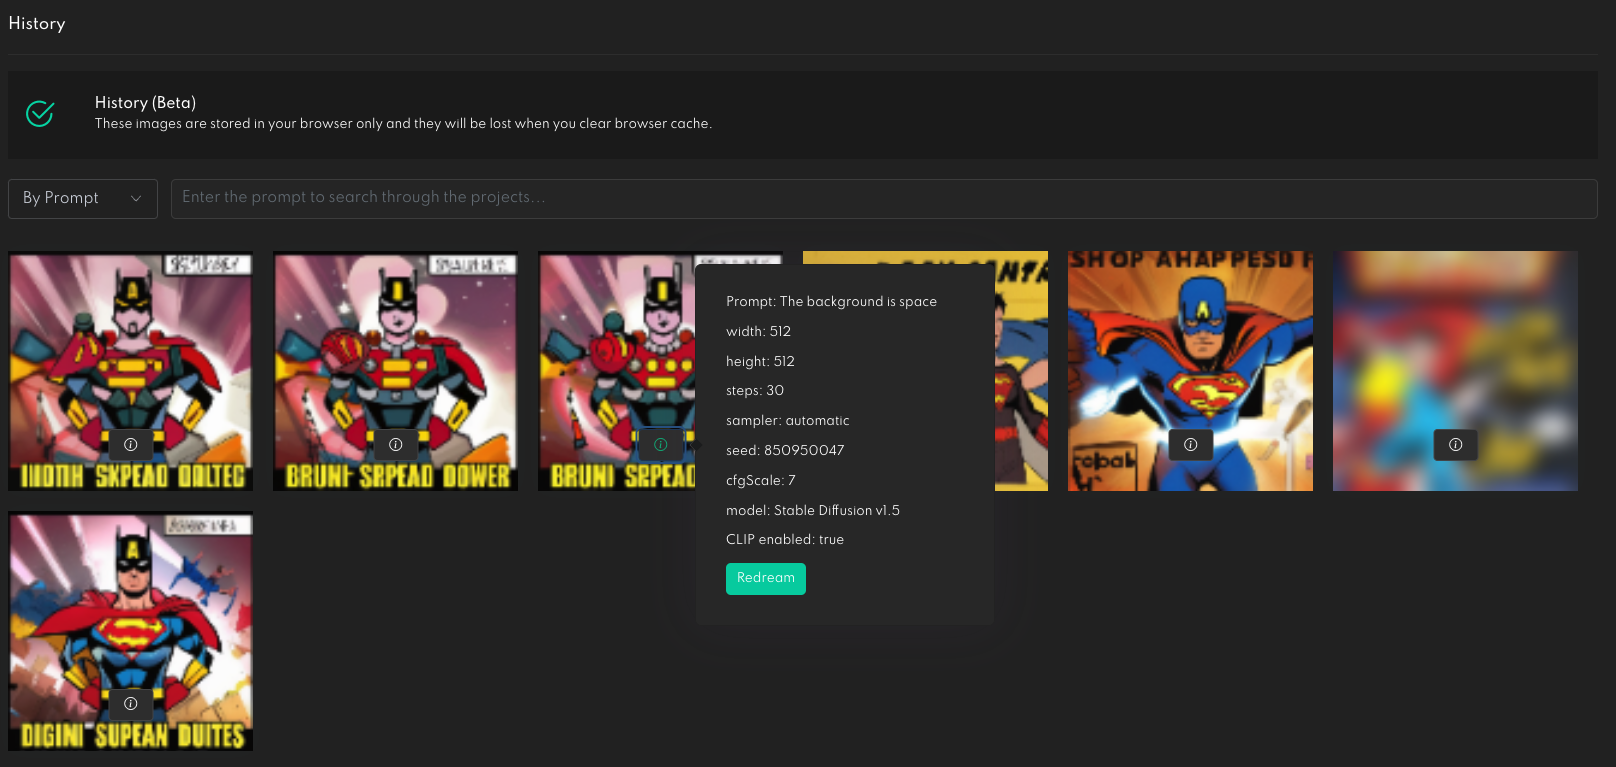Click "model: Stable Diffusion v1.5" line
1616x767 pixels.
pos(813,510)
